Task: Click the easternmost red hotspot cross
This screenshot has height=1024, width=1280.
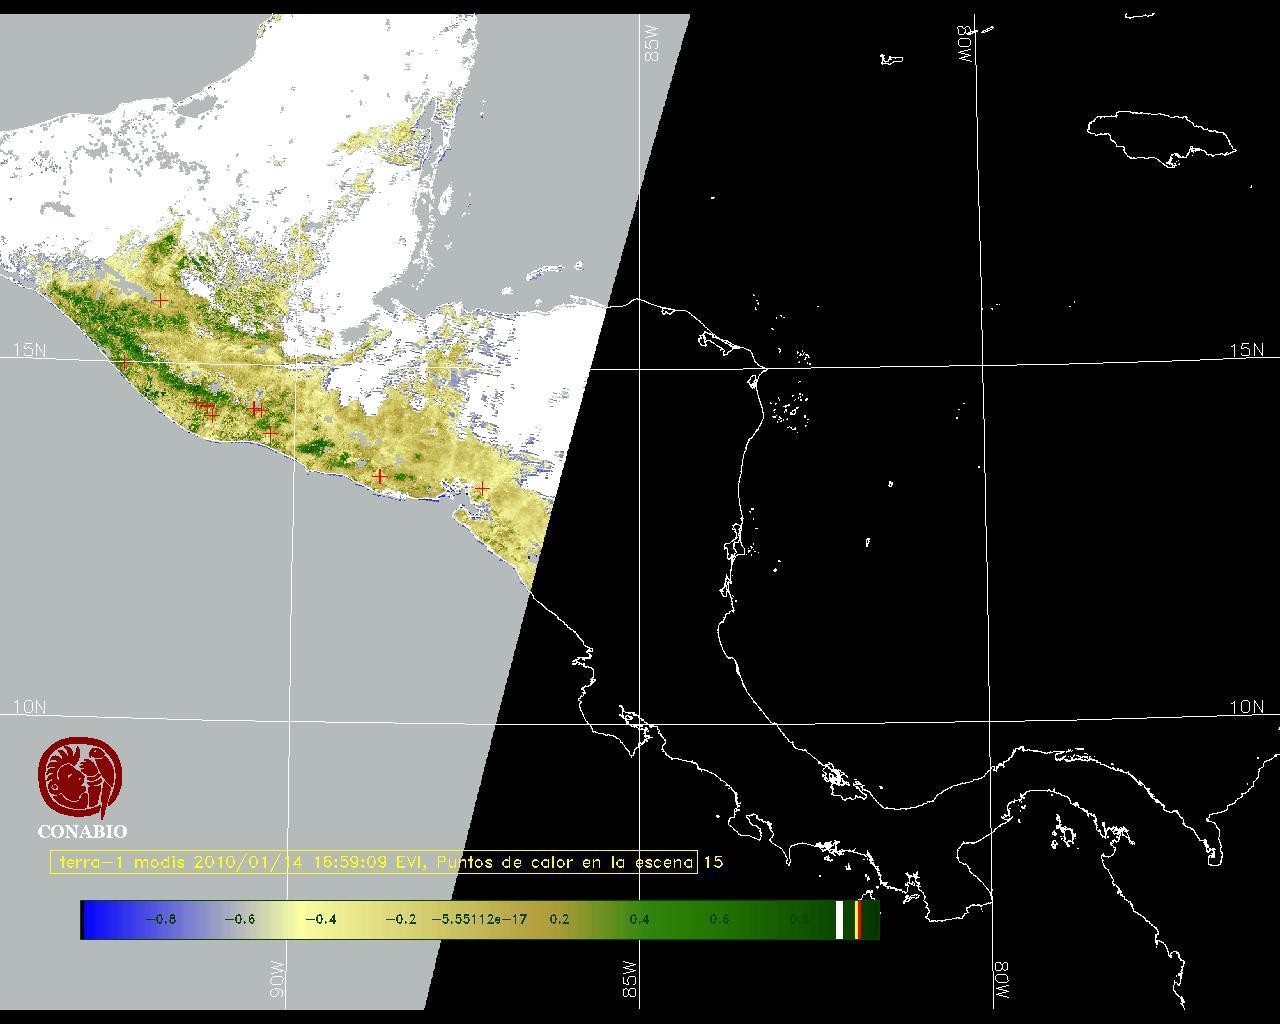Action: tap(482, 488)
